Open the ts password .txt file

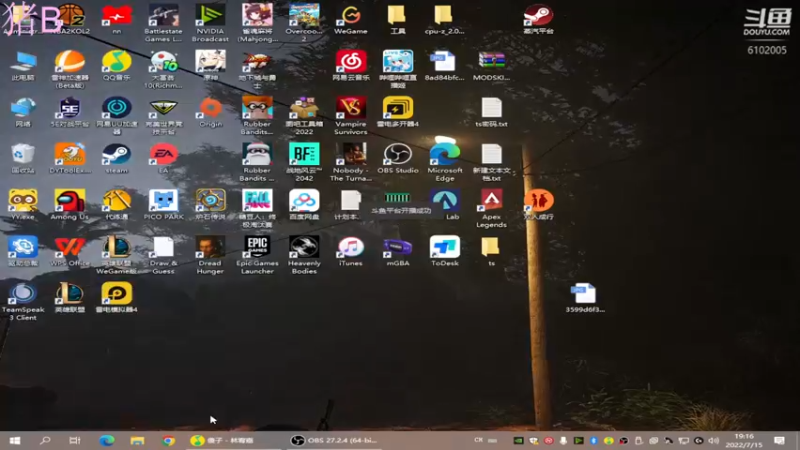pyautogui.click(x=491, y=112)
